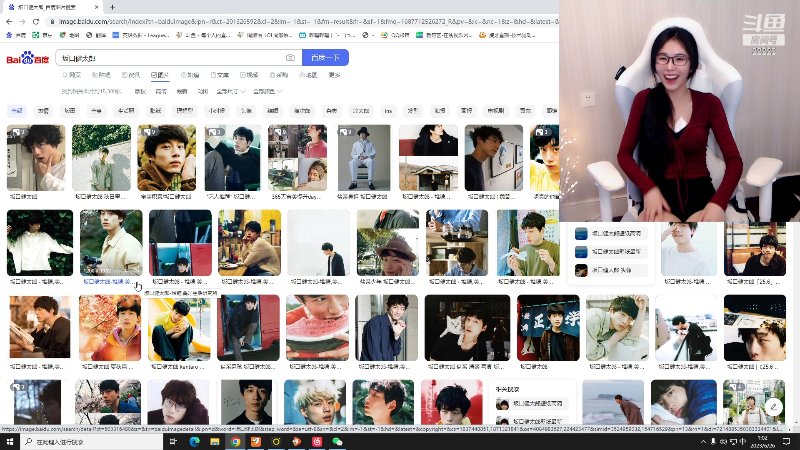Screen dimensions: 800x450
Task: Reload the page with the refresh icon
Action: [36, 21]
